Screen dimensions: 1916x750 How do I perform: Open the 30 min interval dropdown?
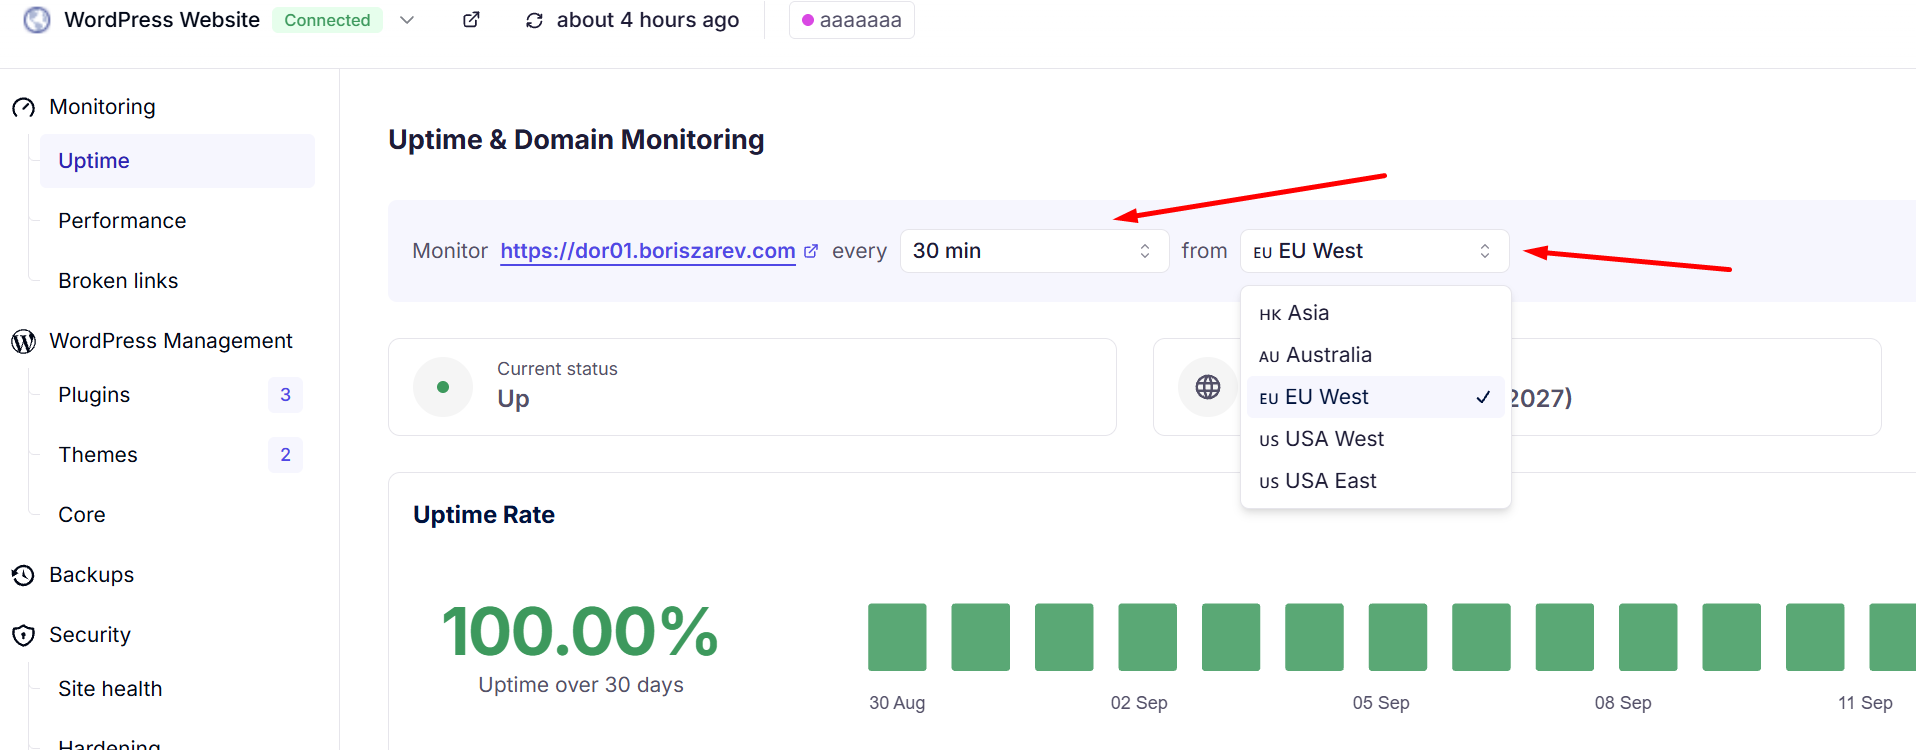click(1034, 251)
